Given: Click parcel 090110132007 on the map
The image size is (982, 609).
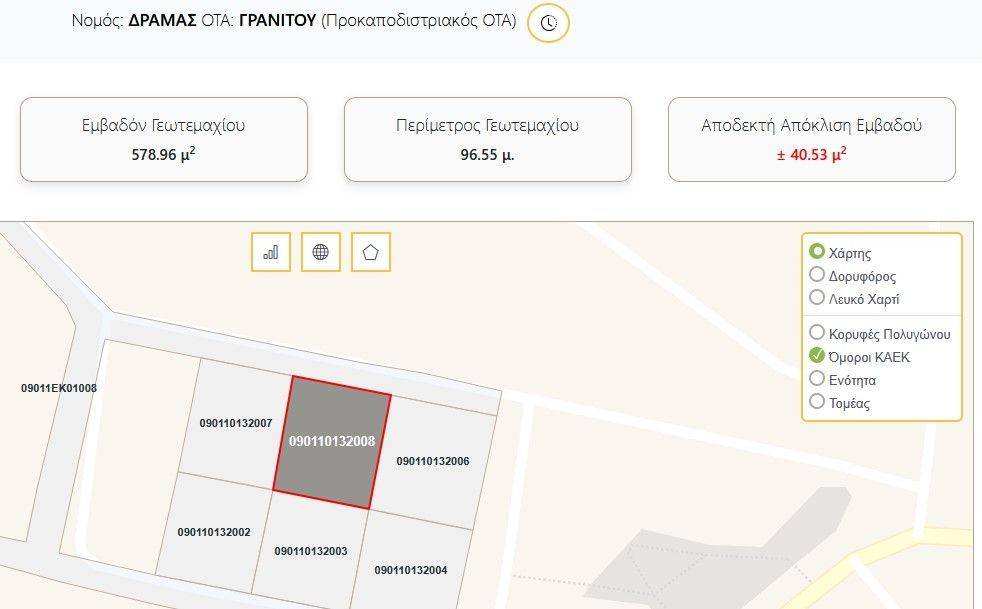Looking at the screenshot, I should pyautogui.click(x=235, y=424).
